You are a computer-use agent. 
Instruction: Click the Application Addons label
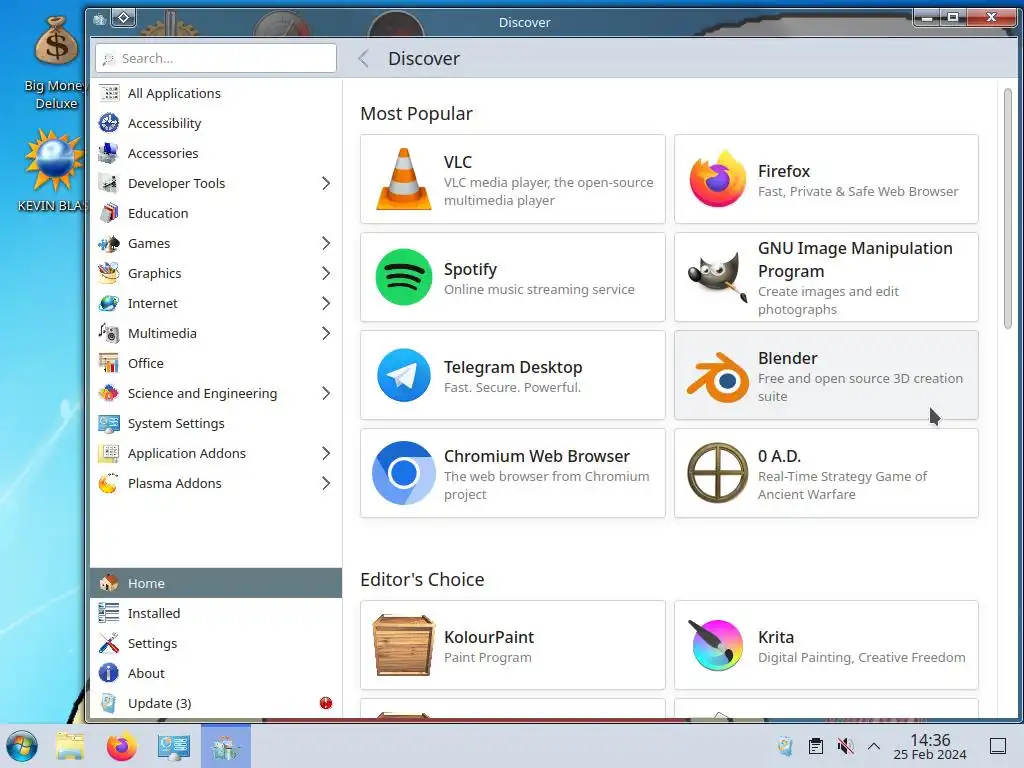tap(187, 453)
